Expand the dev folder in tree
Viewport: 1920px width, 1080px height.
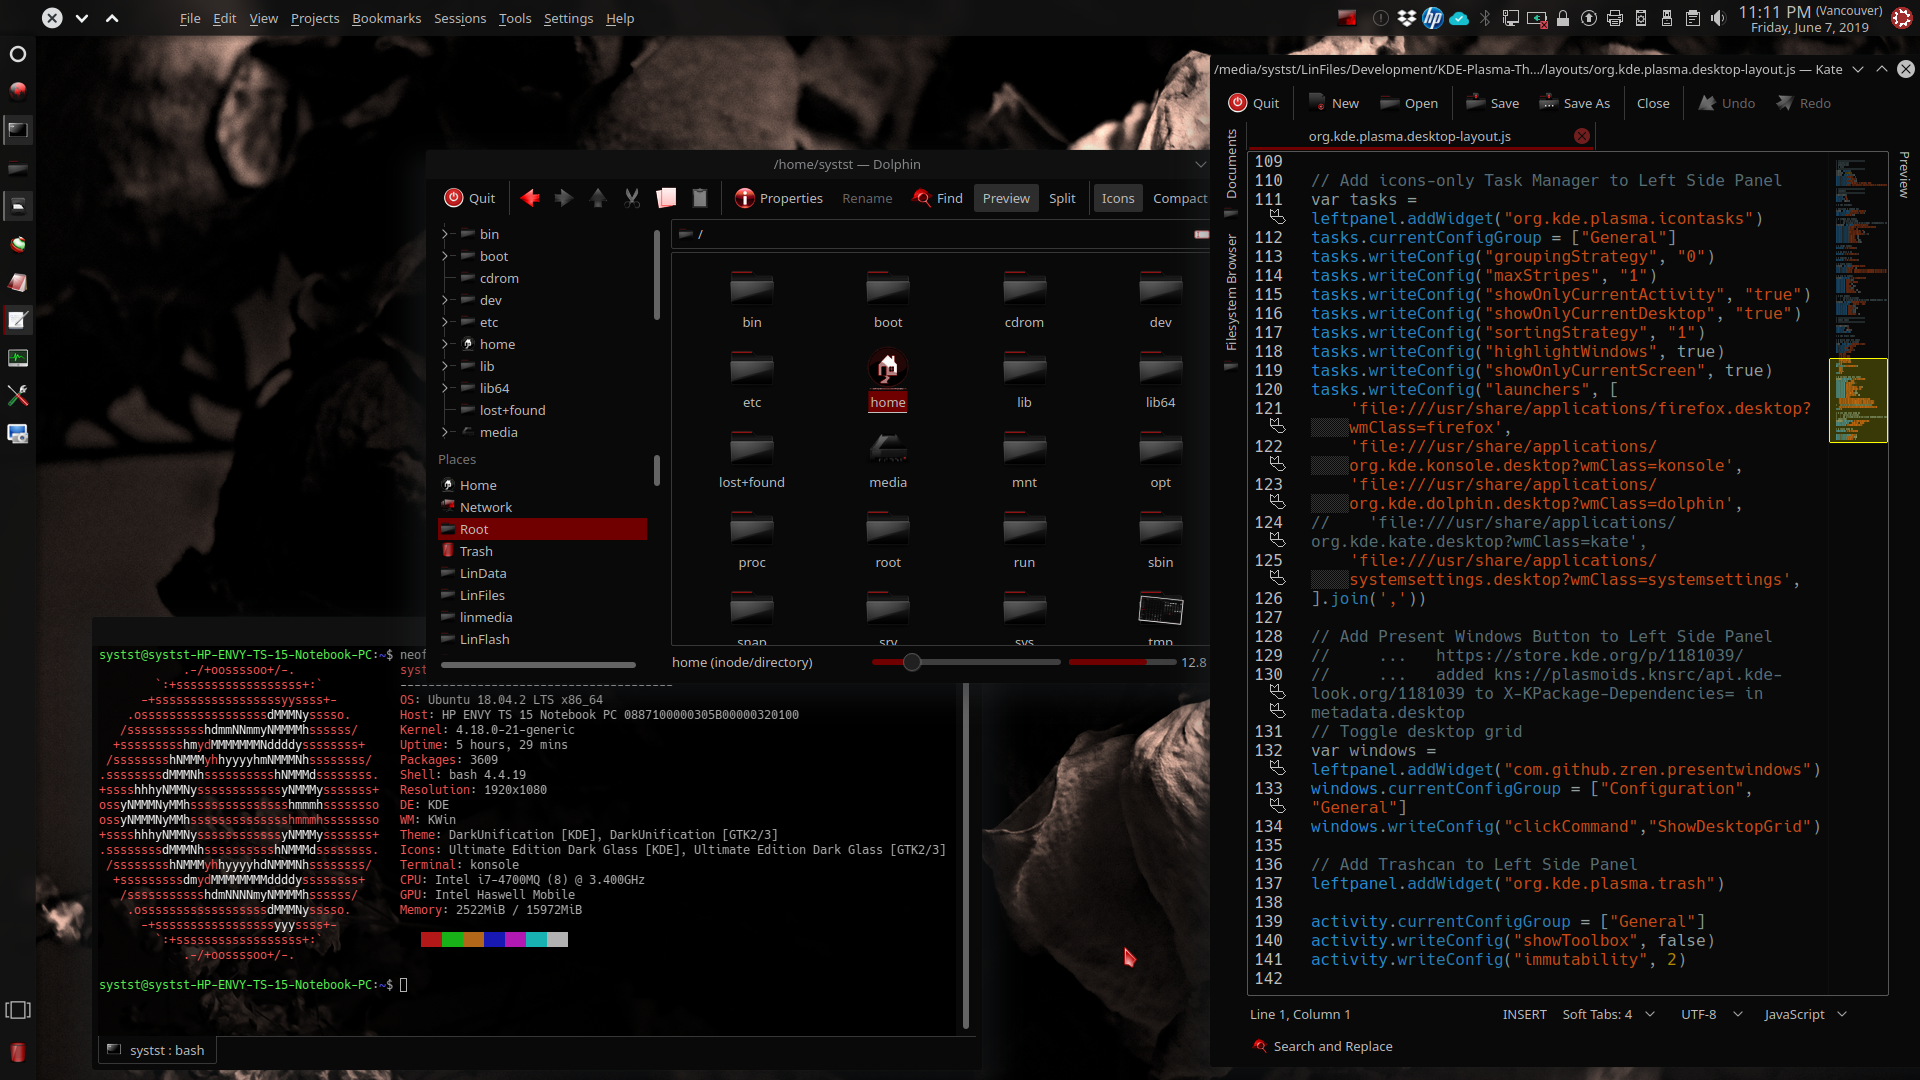coord(445,300)
